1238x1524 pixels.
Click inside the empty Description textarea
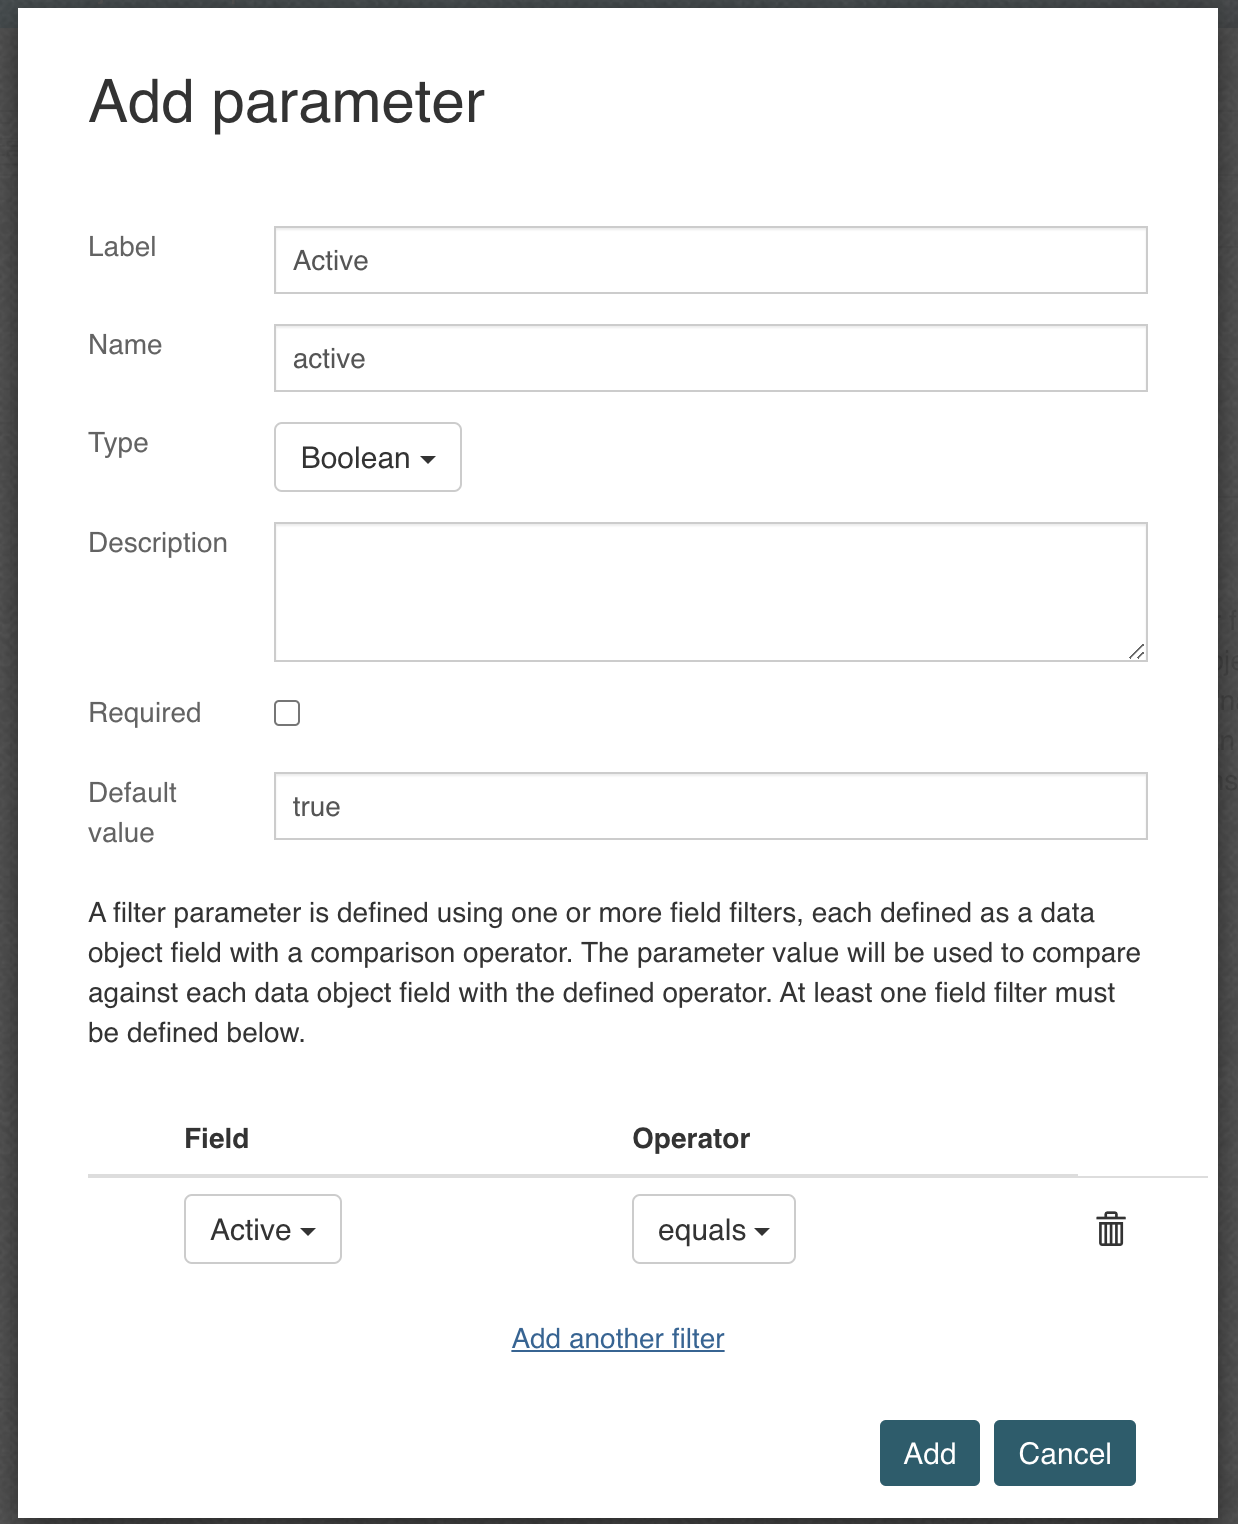(710, 590)
